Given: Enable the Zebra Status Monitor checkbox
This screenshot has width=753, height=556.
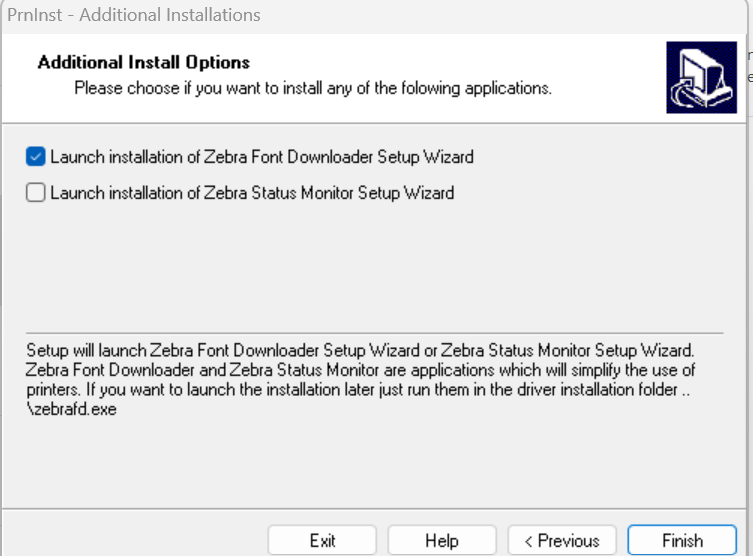Looking at the screenshot, I should (x=36, y=193).
